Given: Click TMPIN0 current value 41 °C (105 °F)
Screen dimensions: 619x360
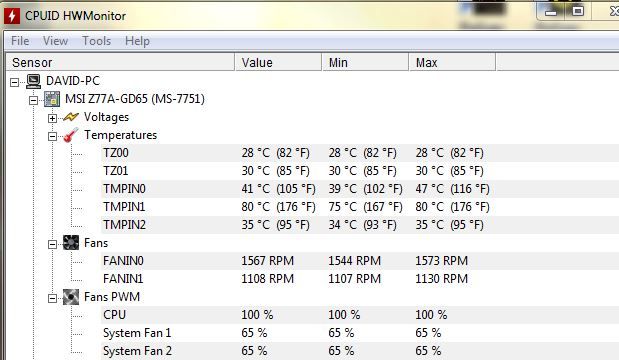Looking at the screenshot, I should 278,189.
